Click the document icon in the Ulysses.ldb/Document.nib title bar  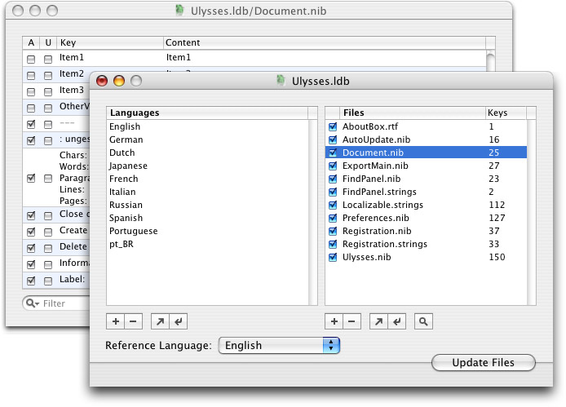tap(179, 10)
